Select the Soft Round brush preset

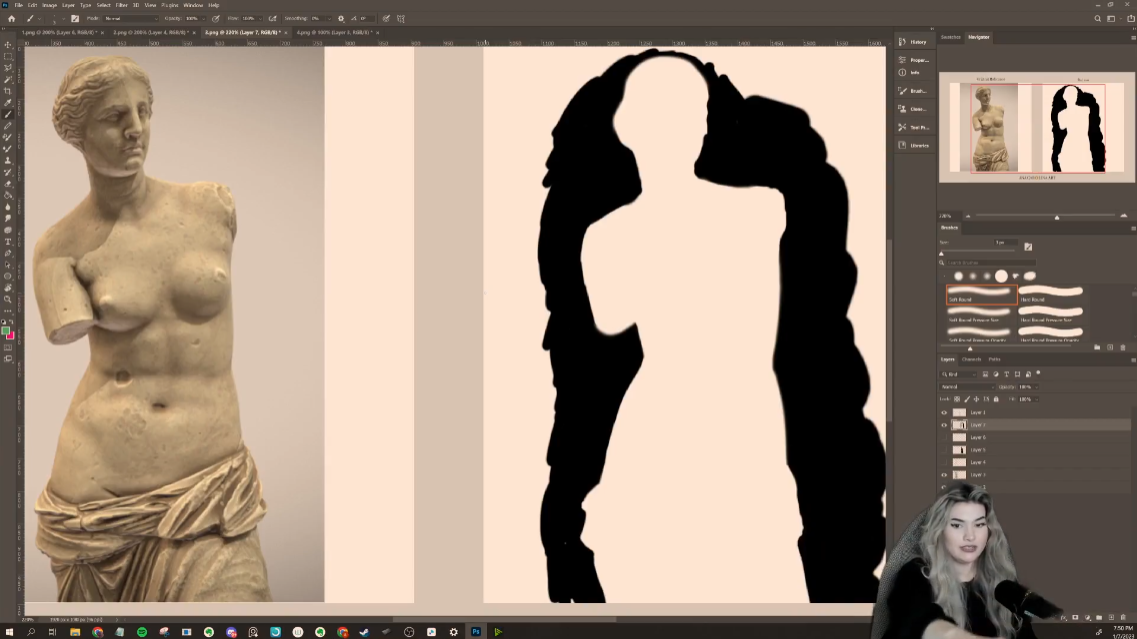click(981, 294)
